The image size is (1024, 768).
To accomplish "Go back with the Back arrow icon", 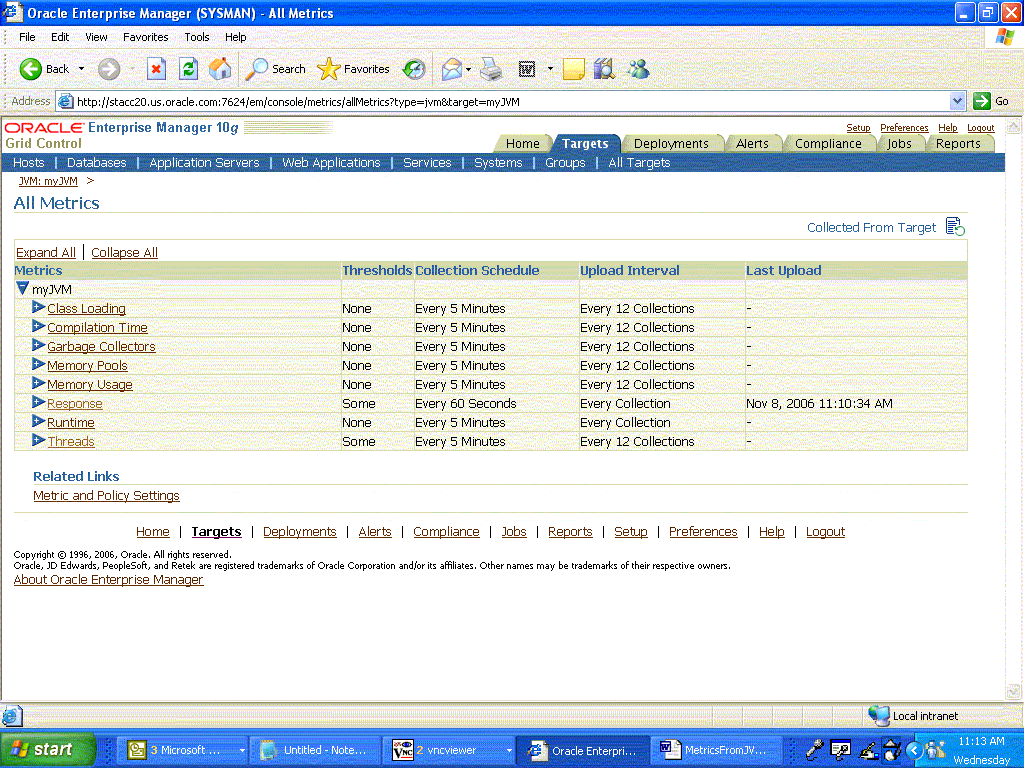I will point(30,69).
